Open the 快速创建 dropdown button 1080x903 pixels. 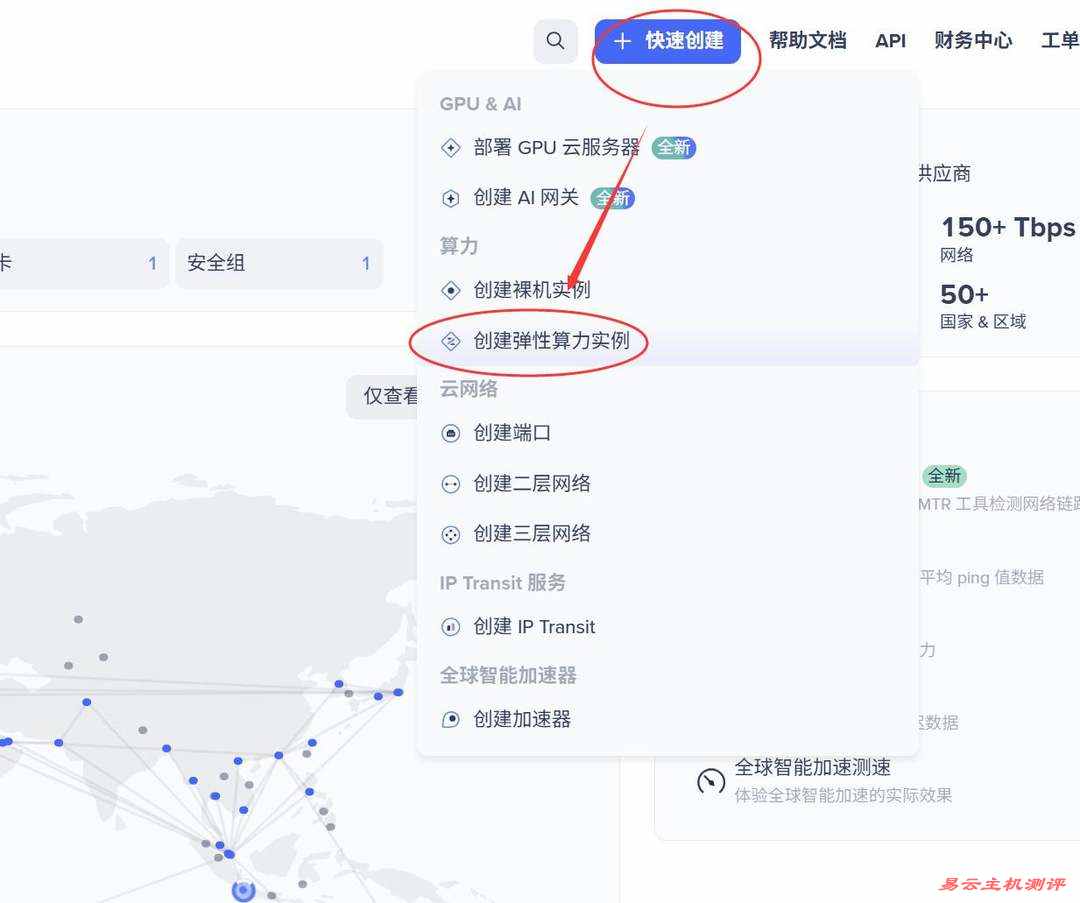668,41
